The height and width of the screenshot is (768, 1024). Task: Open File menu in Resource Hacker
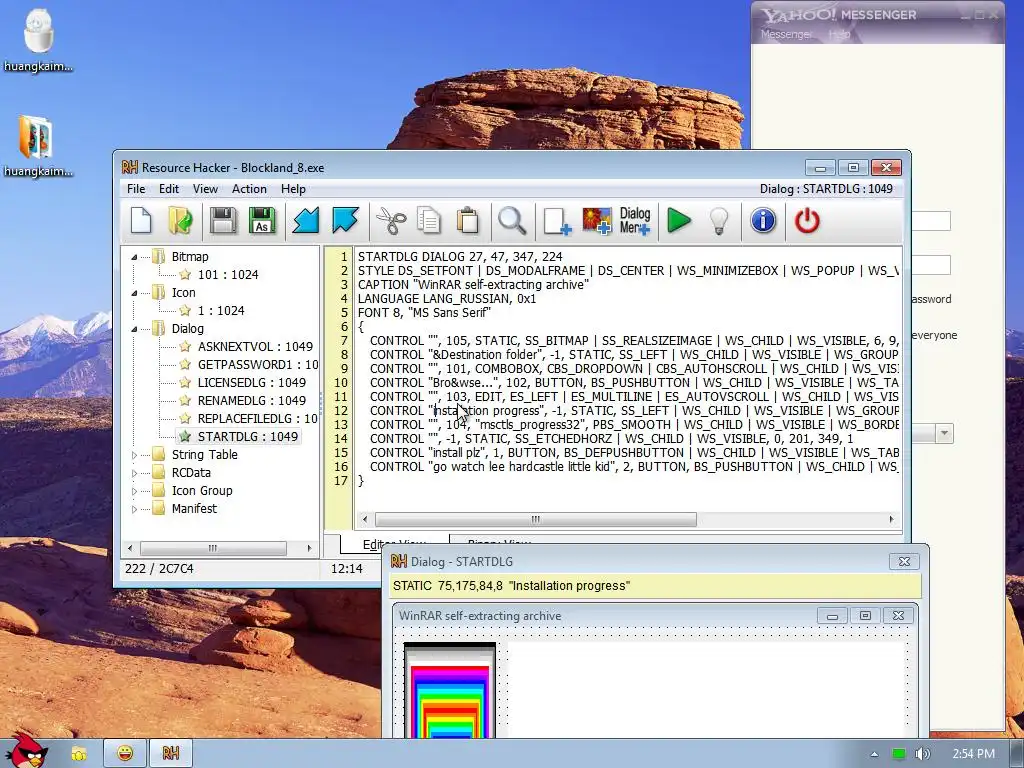click(136, 189)
